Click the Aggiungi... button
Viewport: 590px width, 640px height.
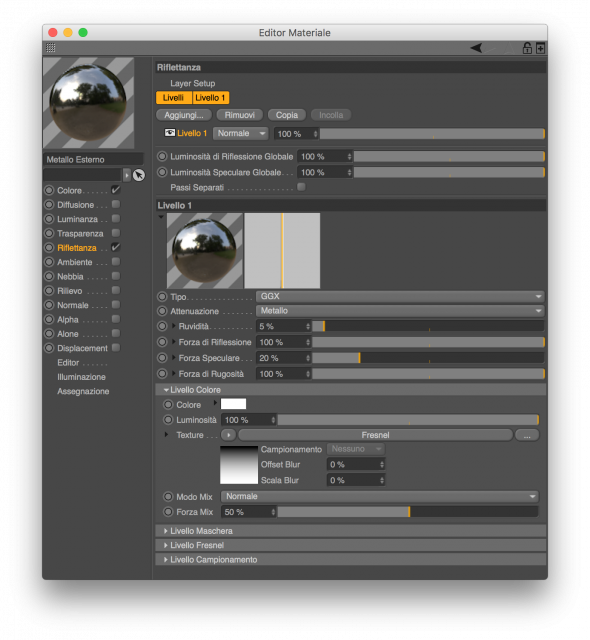tap(184, 115)
